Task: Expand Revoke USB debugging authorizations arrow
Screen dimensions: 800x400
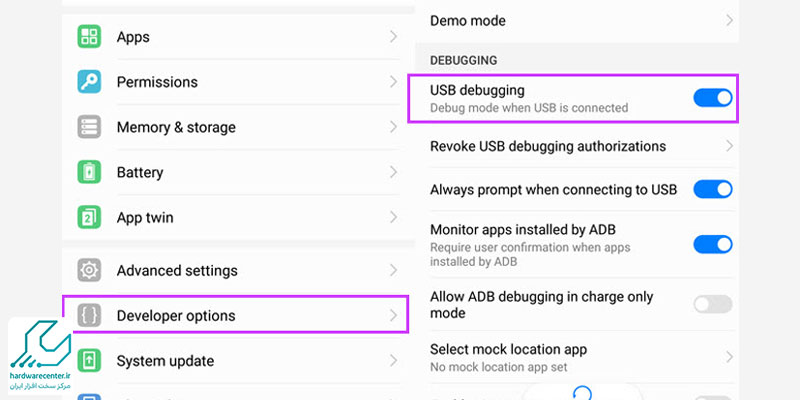Action: click(730, 146)
